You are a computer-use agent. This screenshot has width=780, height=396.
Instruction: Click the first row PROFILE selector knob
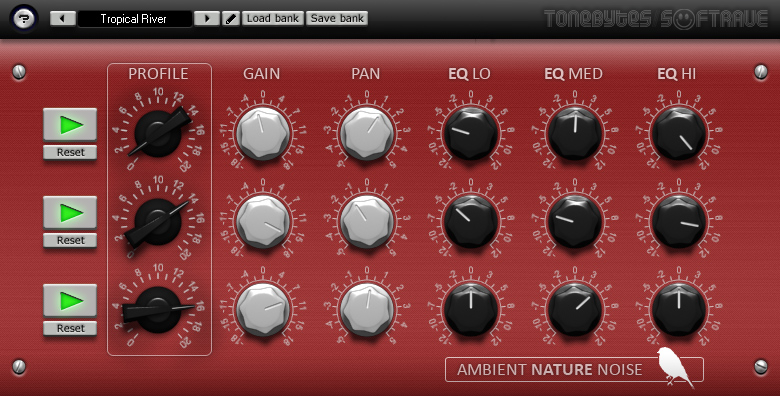pyautogui.click(x=158, y=133)
